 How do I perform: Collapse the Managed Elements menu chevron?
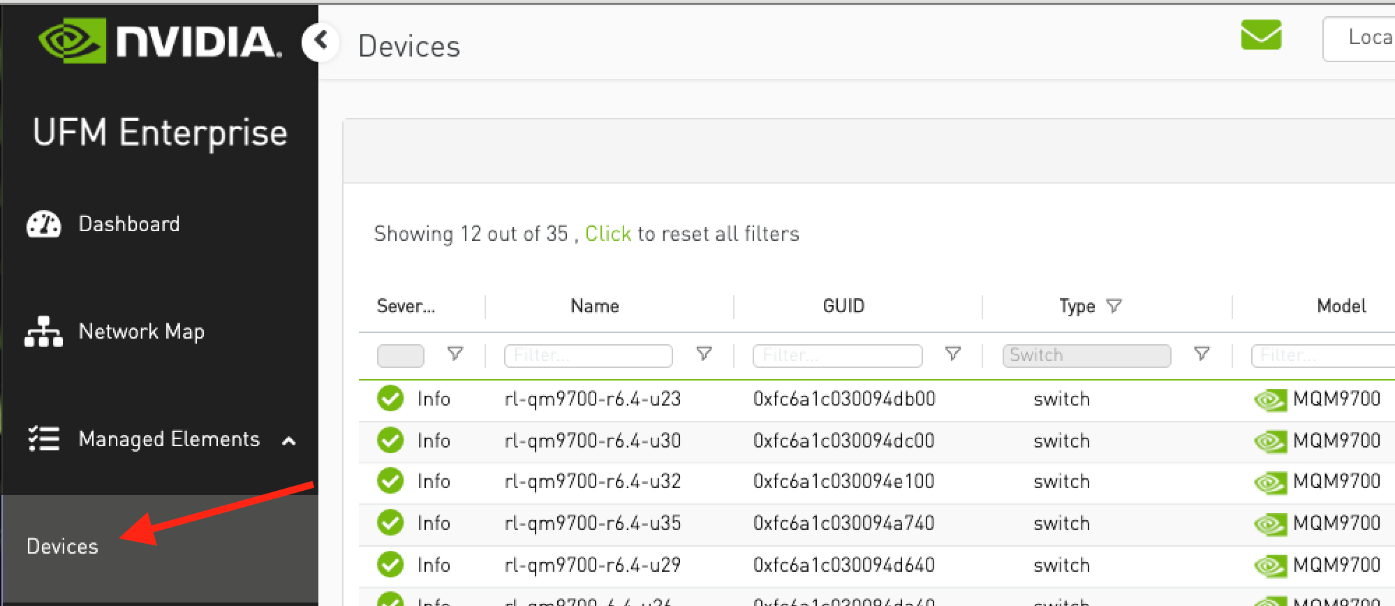click(289, 440)
